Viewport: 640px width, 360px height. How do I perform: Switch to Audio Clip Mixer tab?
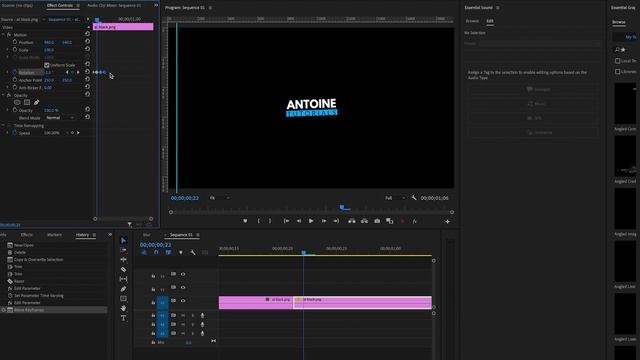tap(114, 5)
